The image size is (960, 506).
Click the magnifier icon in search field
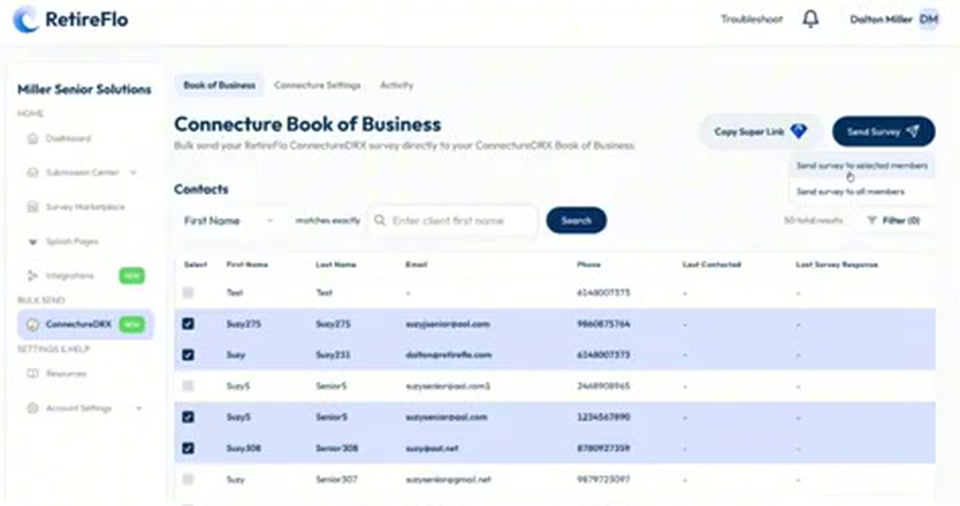(380, 220)
